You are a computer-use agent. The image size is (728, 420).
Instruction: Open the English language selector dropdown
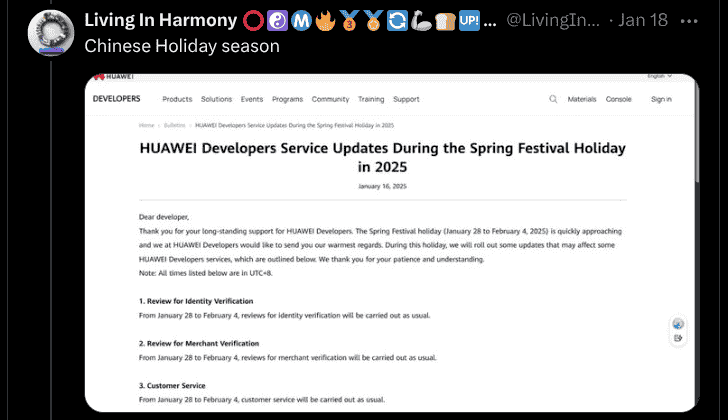659,77
